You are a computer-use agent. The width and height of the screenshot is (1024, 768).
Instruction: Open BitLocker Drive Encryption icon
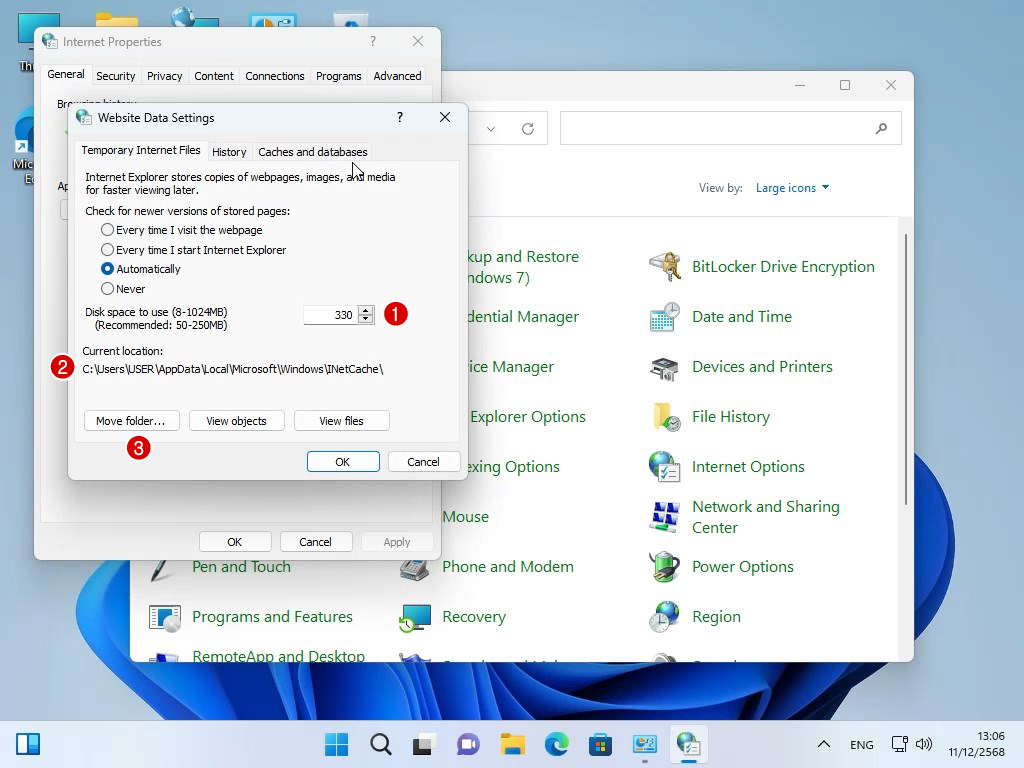[x=665, y=267]
